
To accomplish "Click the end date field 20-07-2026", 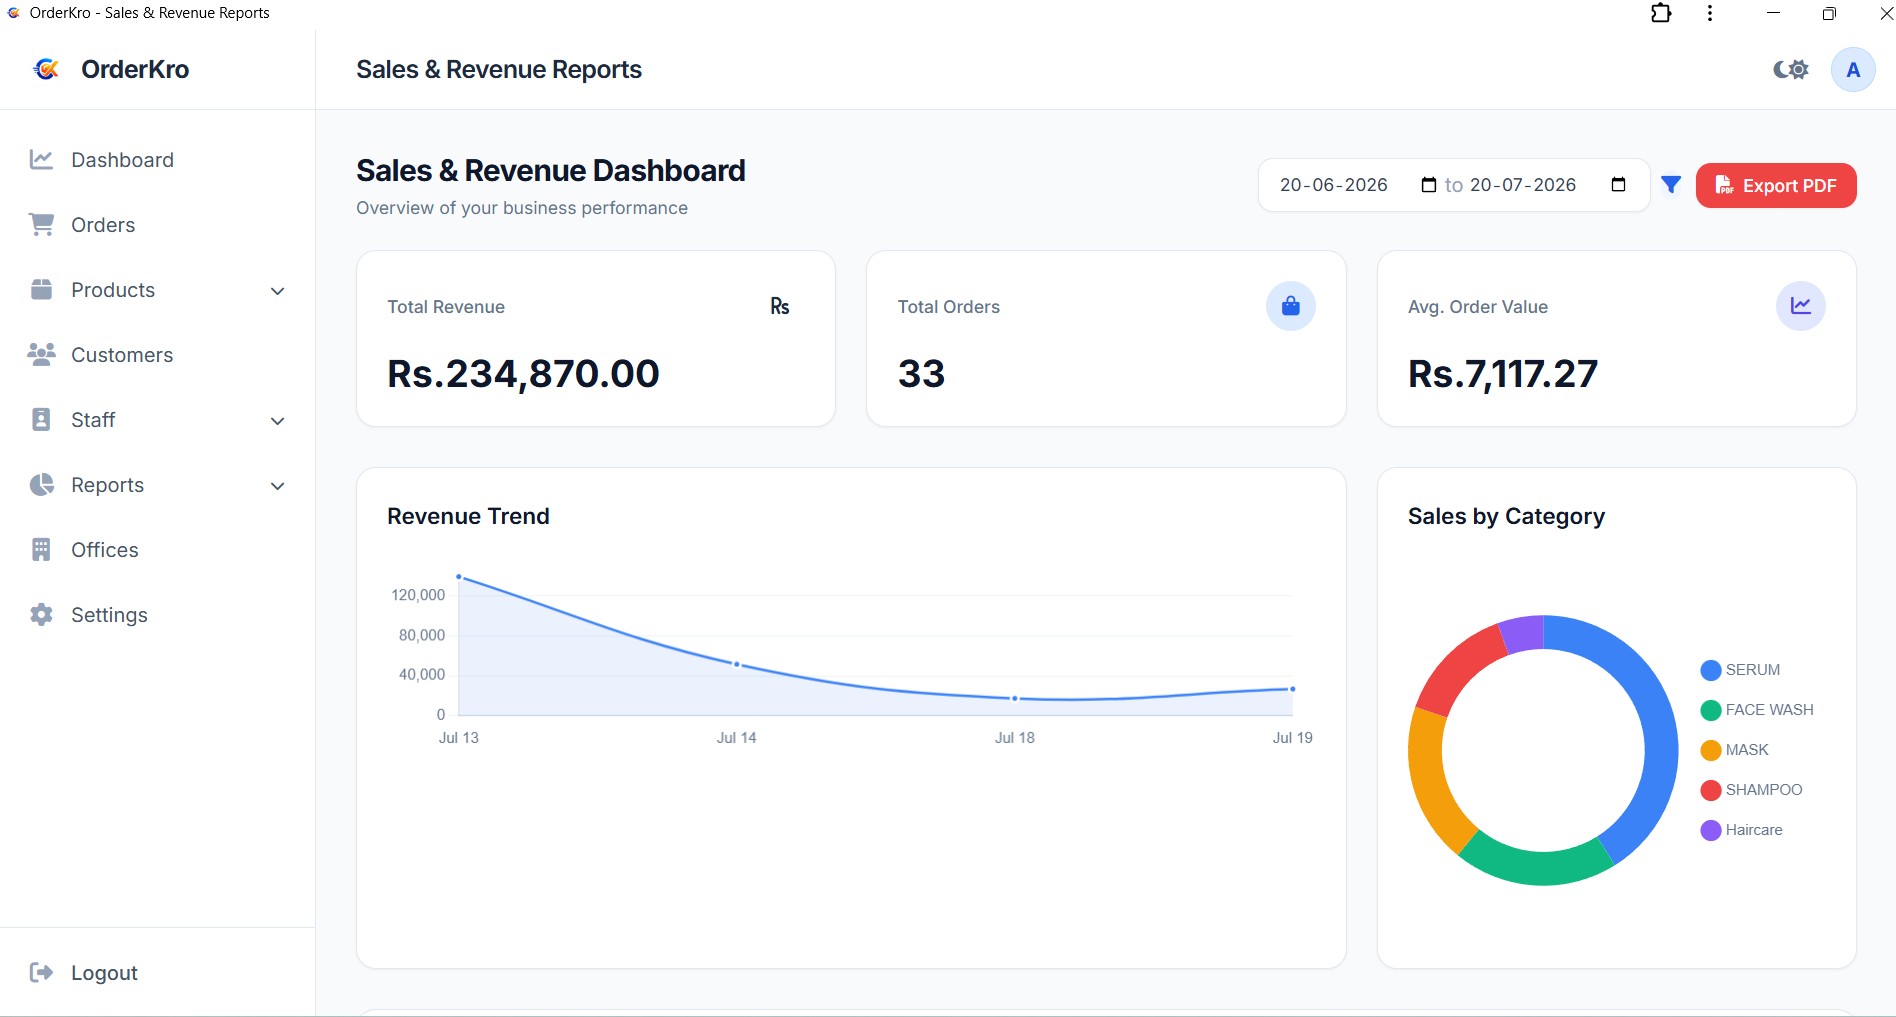I will [1548, 185].
